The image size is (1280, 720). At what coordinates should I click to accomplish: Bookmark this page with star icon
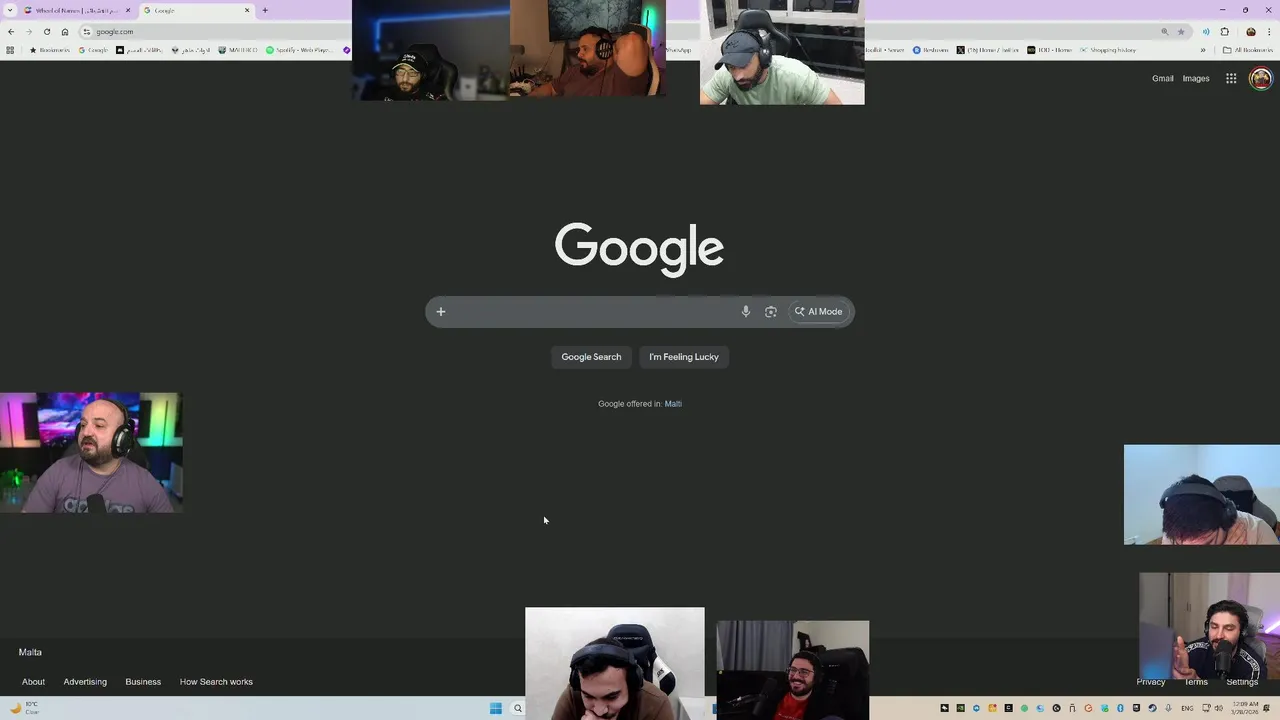point(1181,32)
